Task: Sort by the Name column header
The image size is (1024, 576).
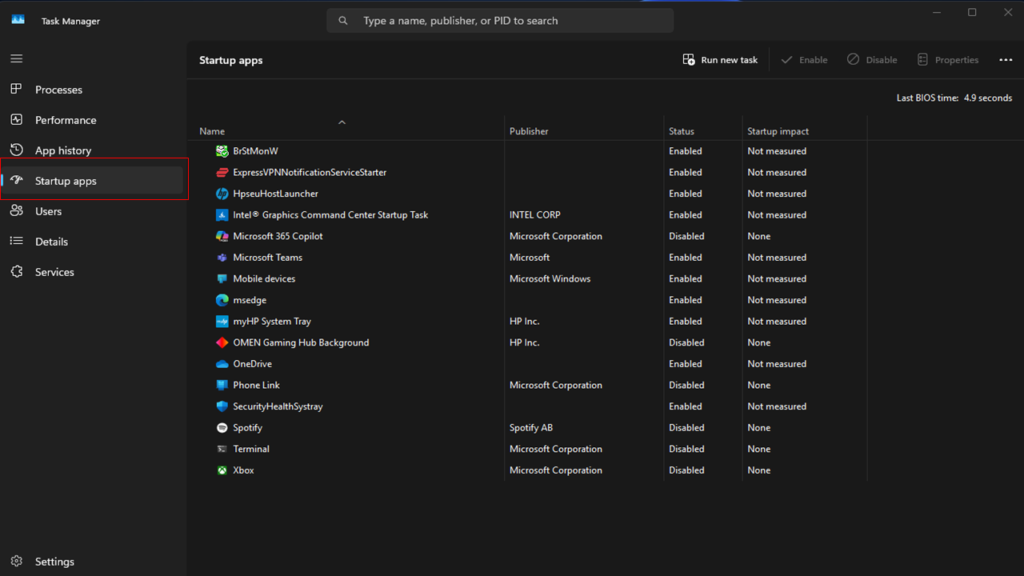Action: coord(212,131)
